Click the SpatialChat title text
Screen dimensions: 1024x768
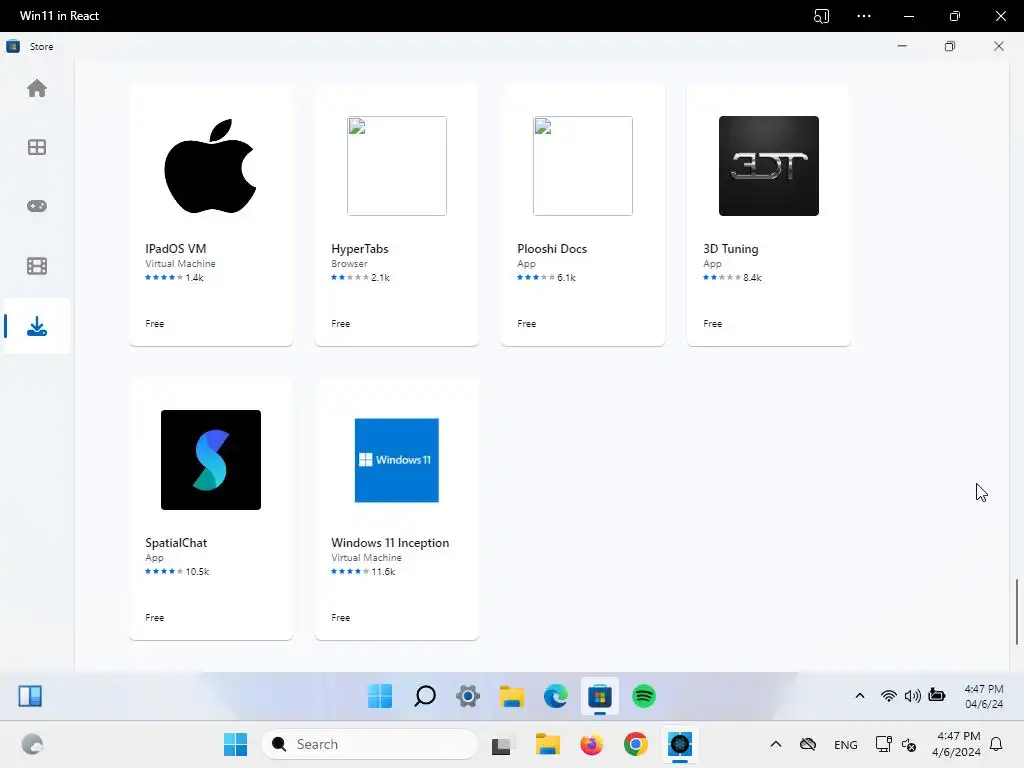pos(176,543)
